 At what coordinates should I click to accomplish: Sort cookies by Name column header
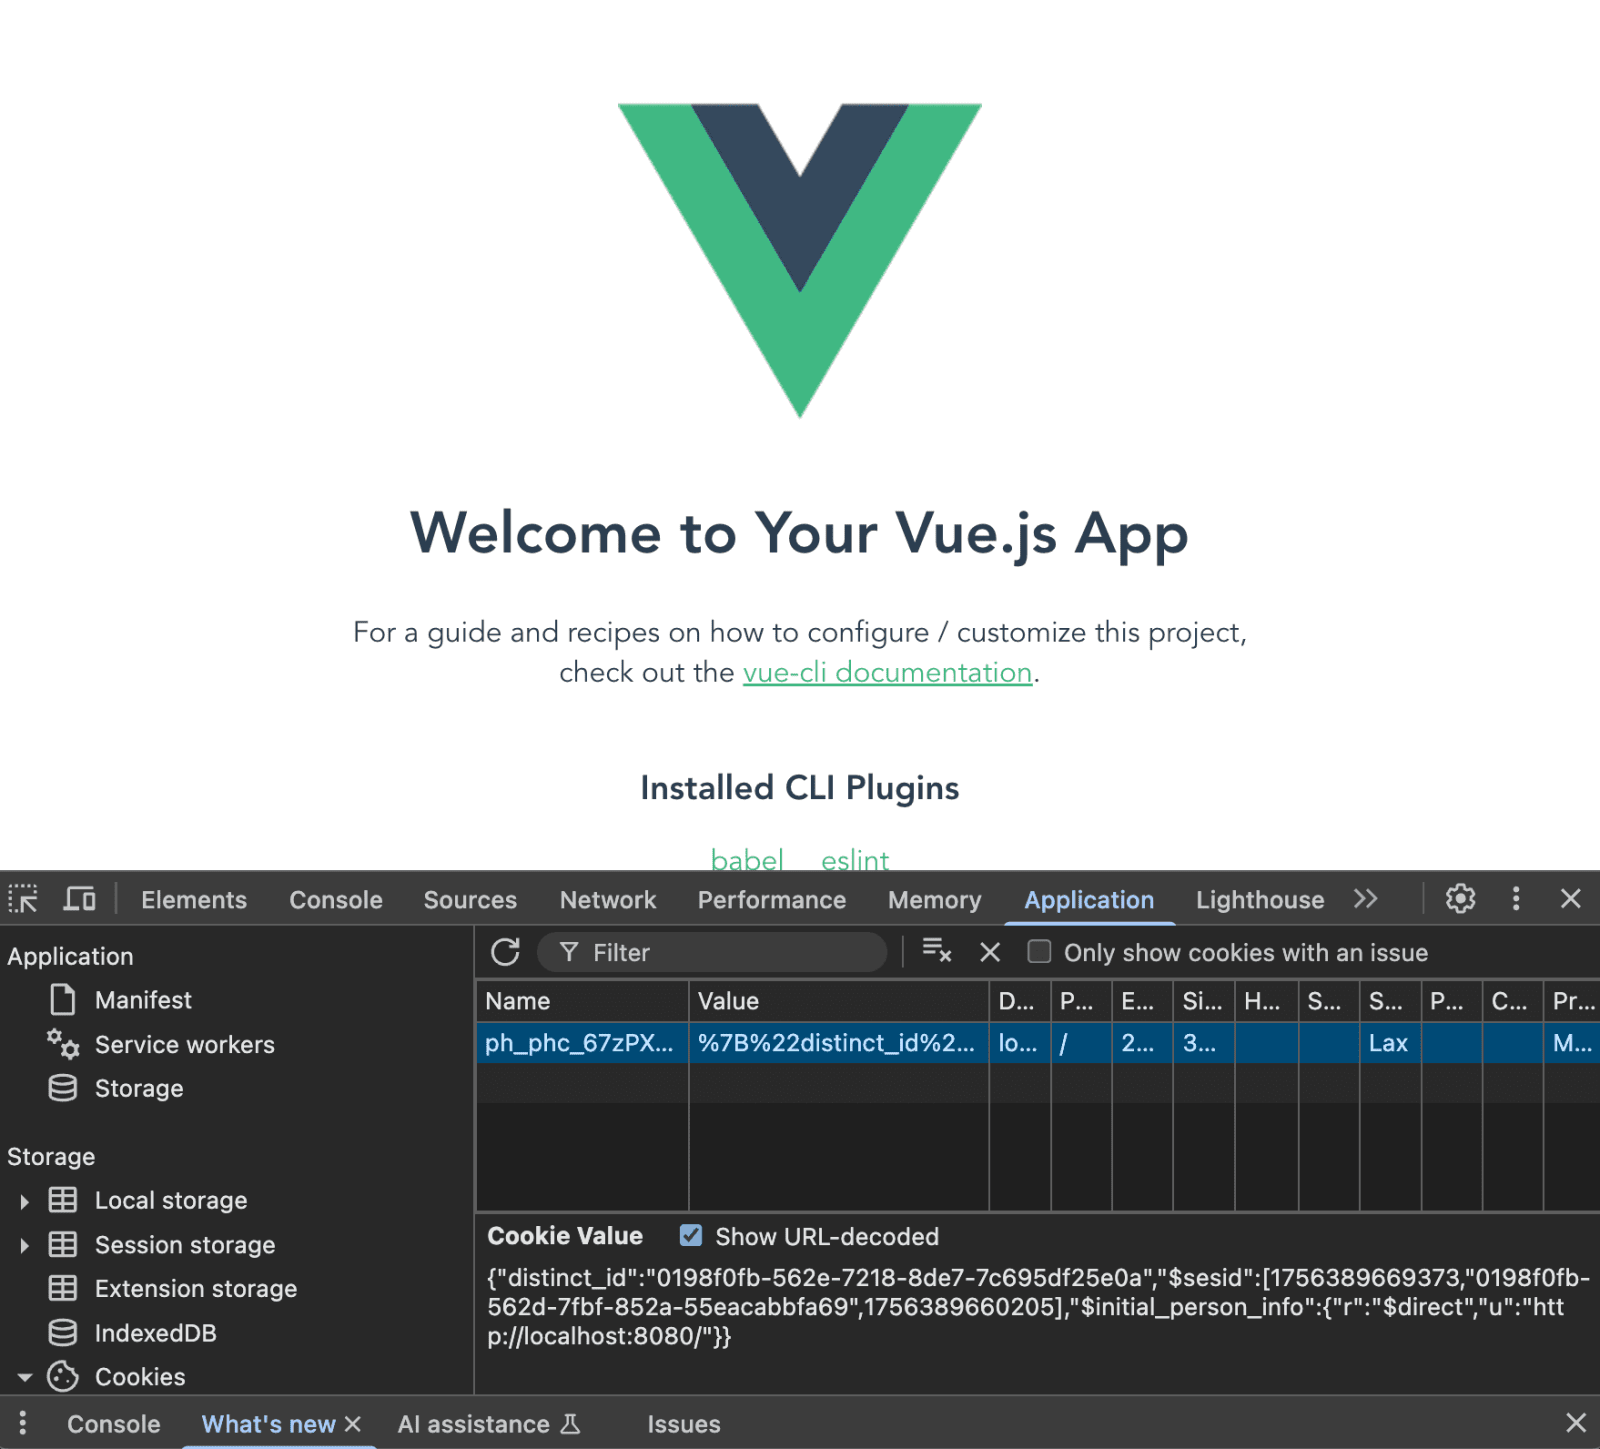pos(582,1001)
